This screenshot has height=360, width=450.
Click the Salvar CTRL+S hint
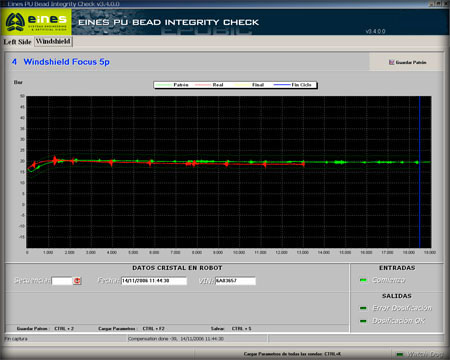coord(231,329)
